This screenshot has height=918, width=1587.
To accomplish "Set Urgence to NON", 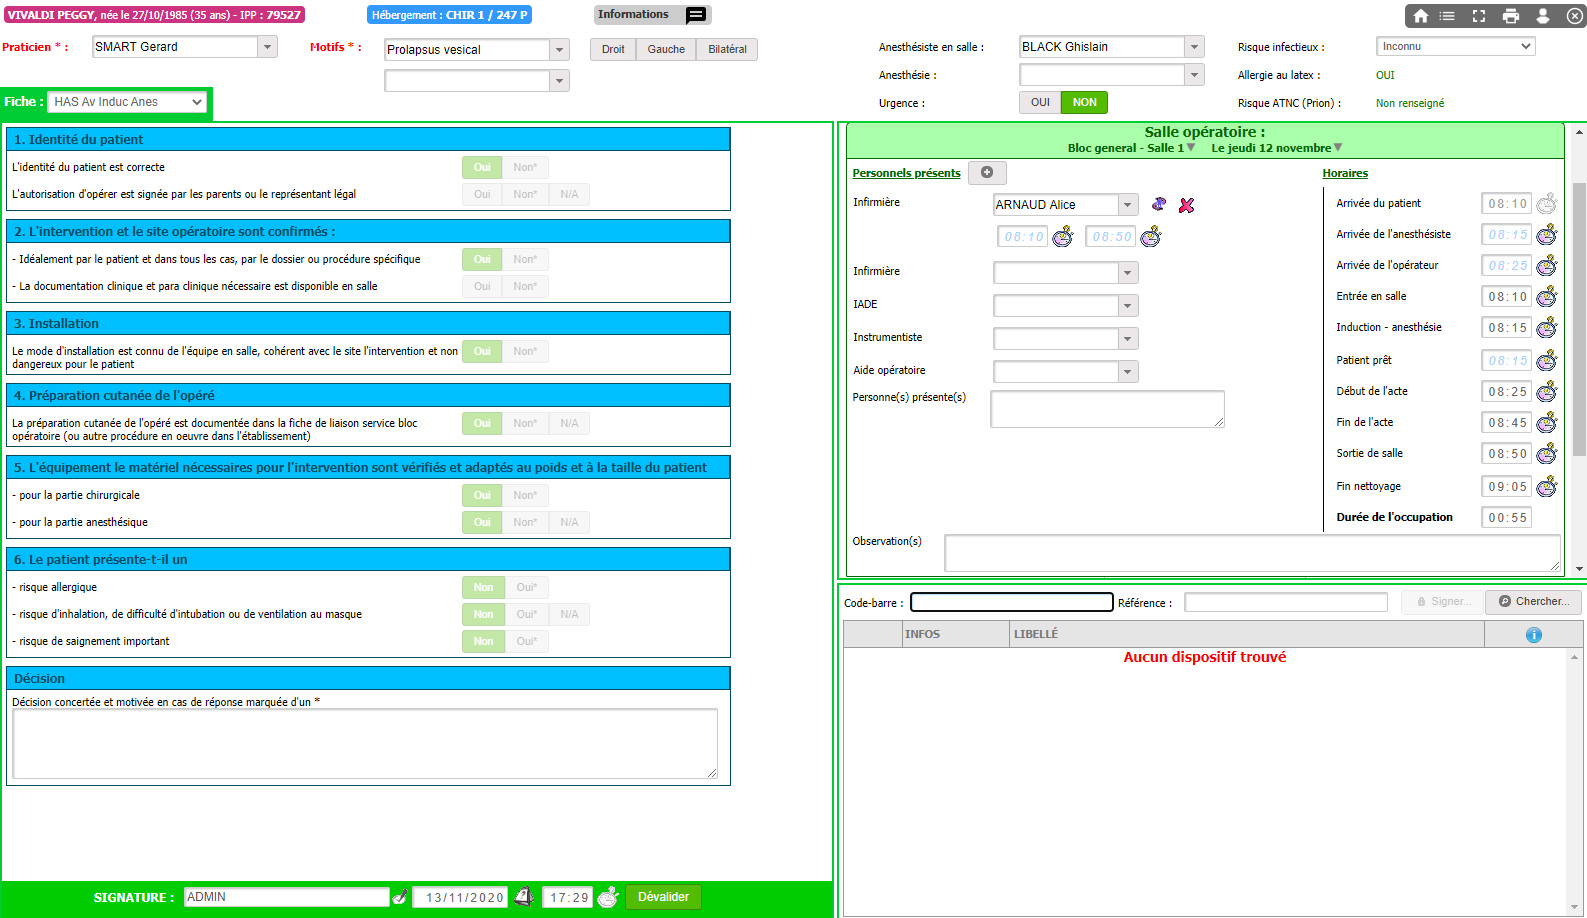I will (x=1084, y=102).
